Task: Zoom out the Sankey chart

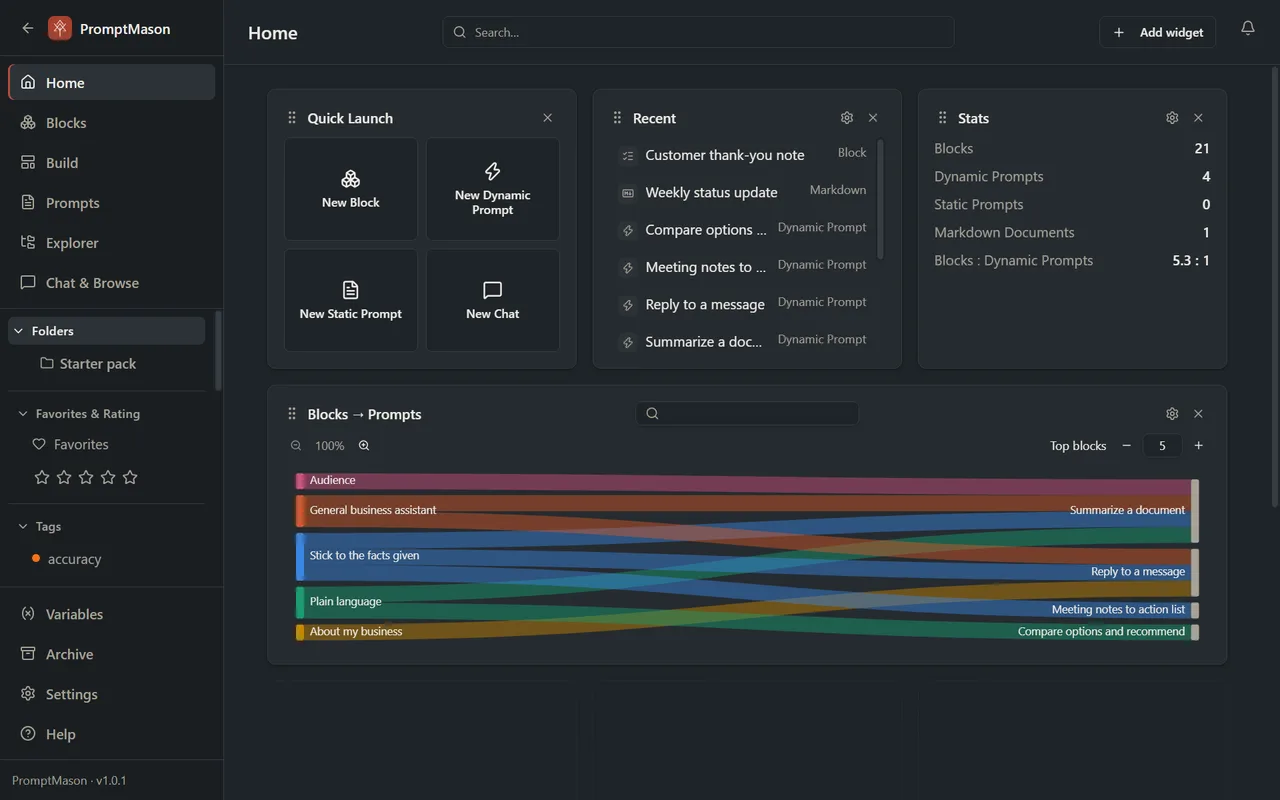Action: coord(296,446)
